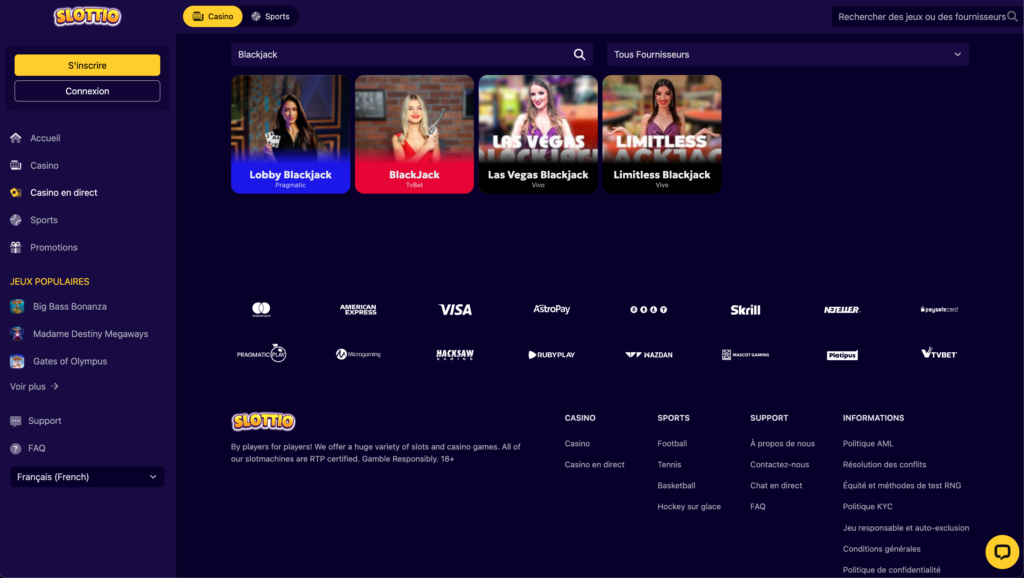
Task: Open the live chat bubble icon
Action: pos(1002,552)
